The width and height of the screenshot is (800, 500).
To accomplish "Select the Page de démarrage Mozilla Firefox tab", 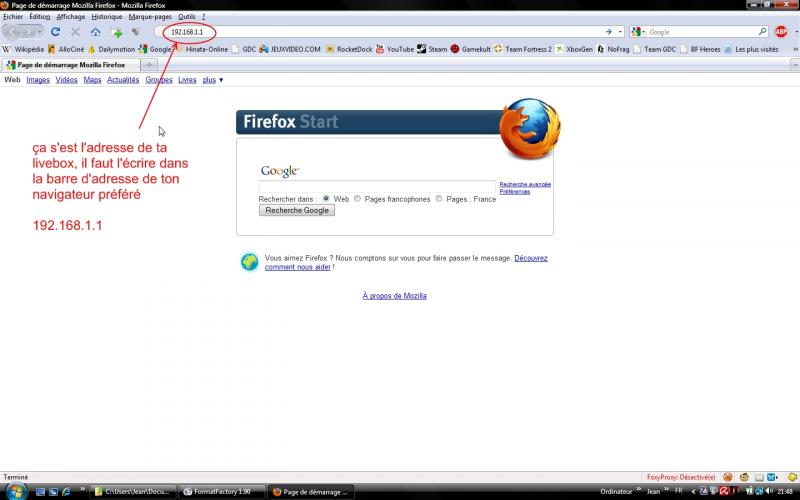I will coord(70,65).
